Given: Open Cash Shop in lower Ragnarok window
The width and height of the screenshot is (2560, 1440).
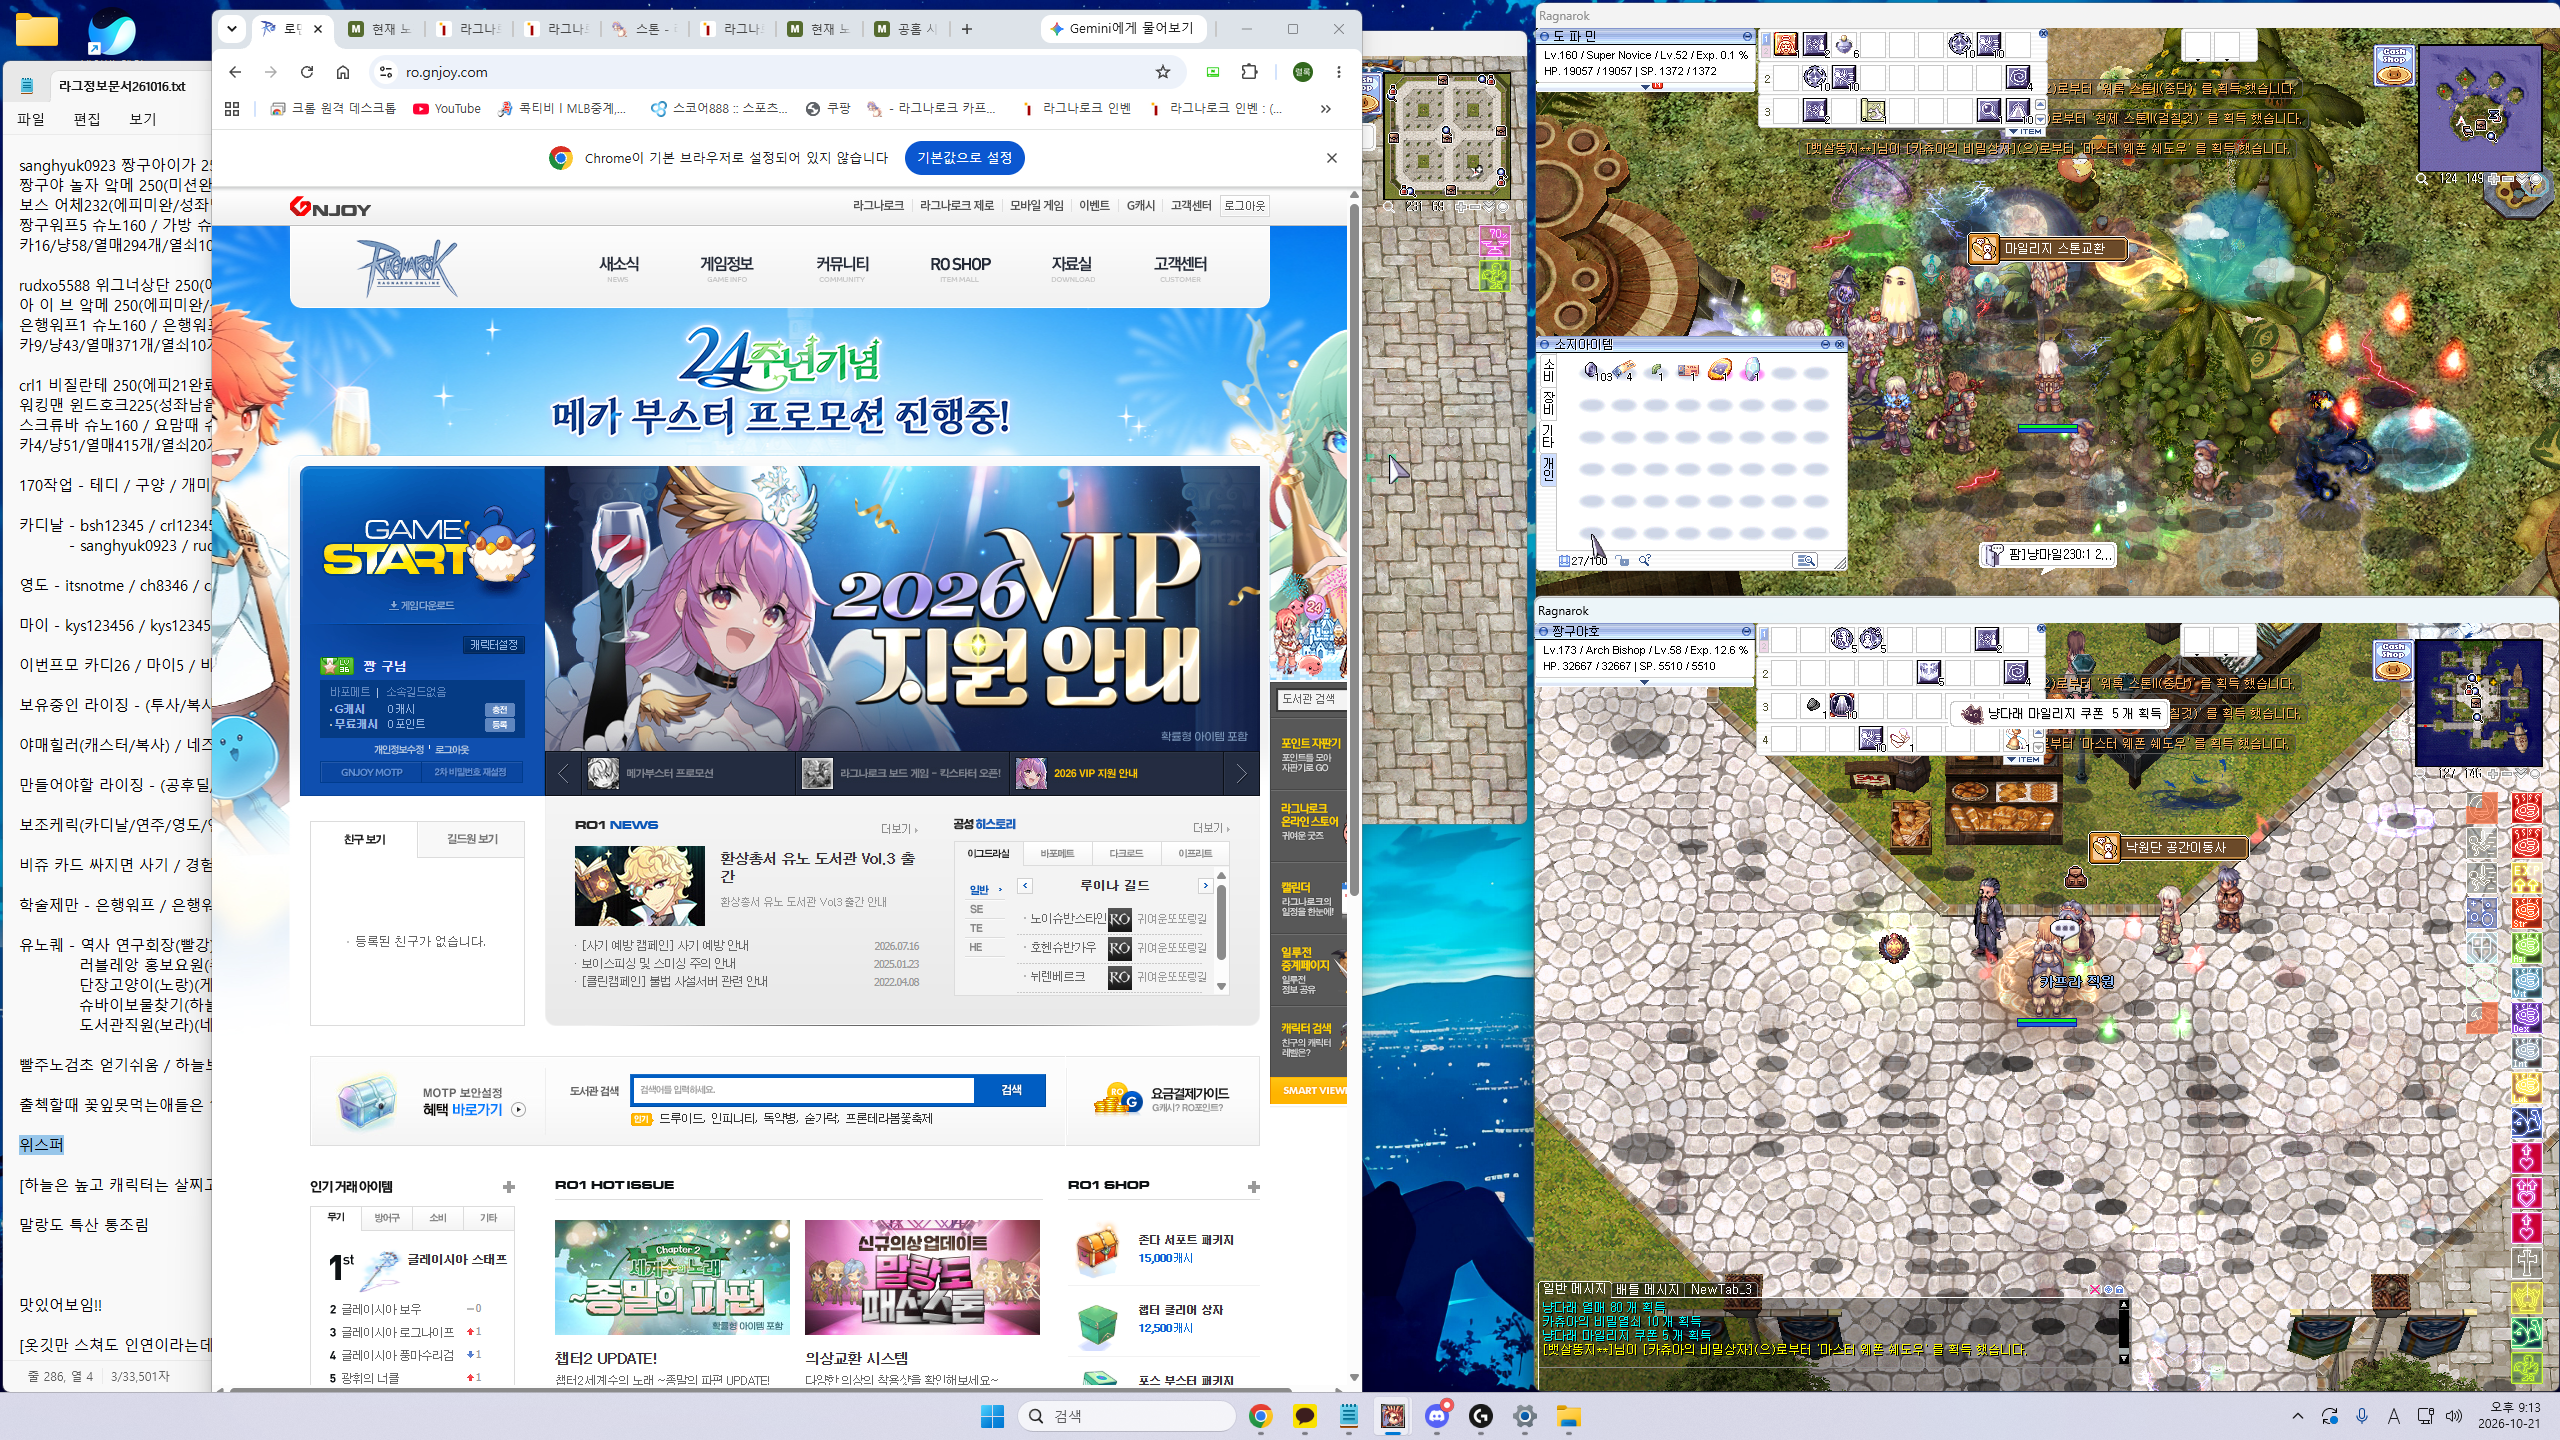Looking at the screenshot, I should pos(2393,660).
